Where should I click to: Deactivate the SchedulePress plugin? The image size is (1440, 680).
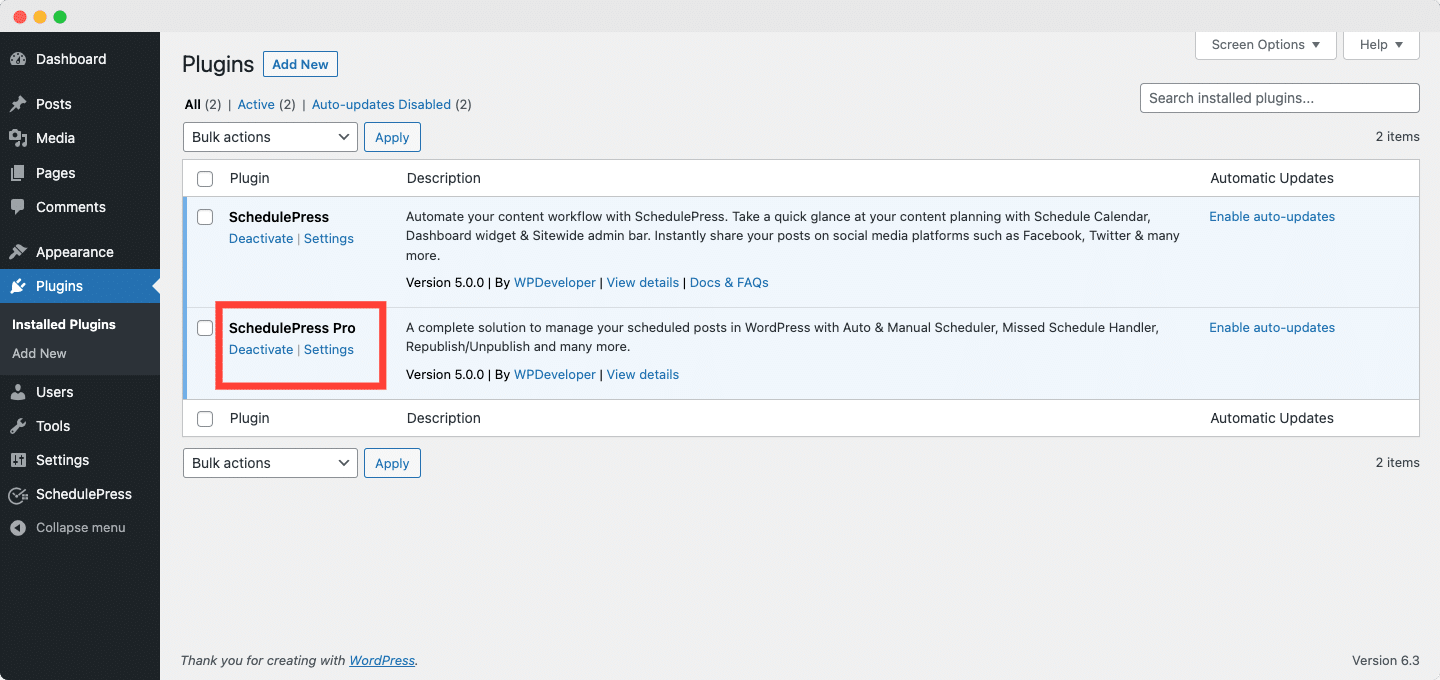pos(261,238)
